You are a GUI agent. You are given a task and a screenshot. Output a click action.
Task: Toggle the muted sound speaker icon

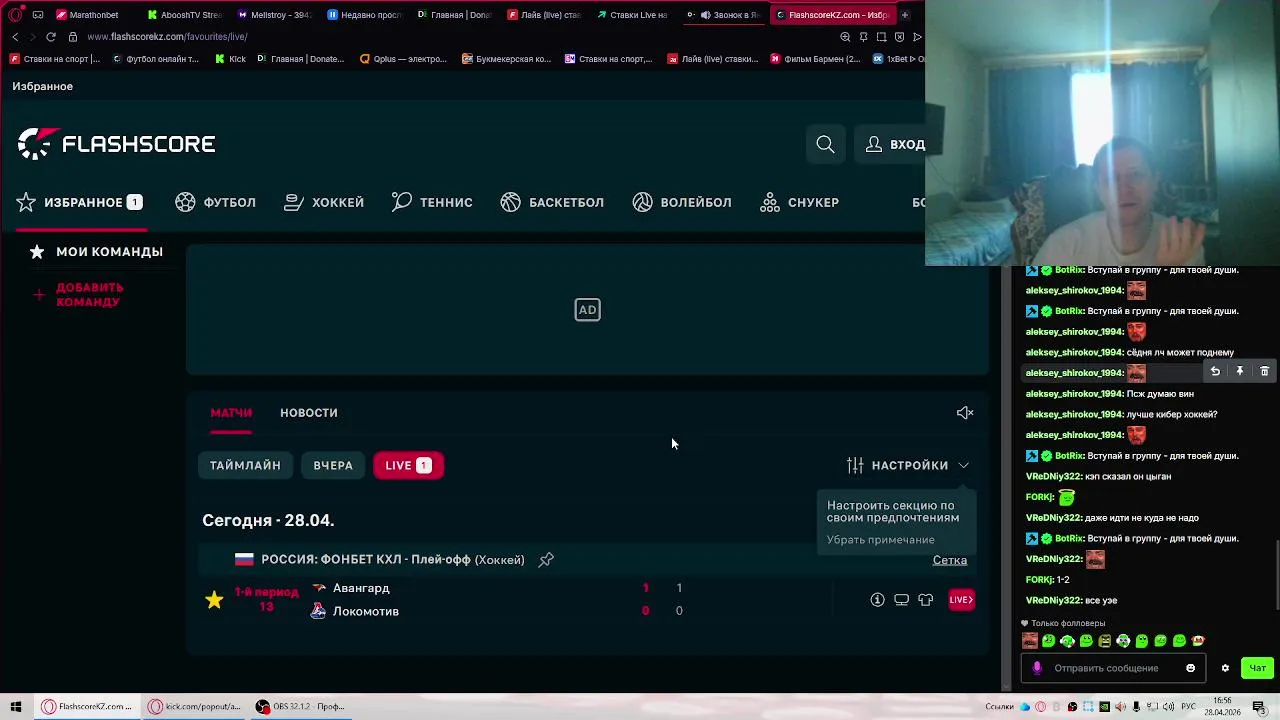(965, 412)
